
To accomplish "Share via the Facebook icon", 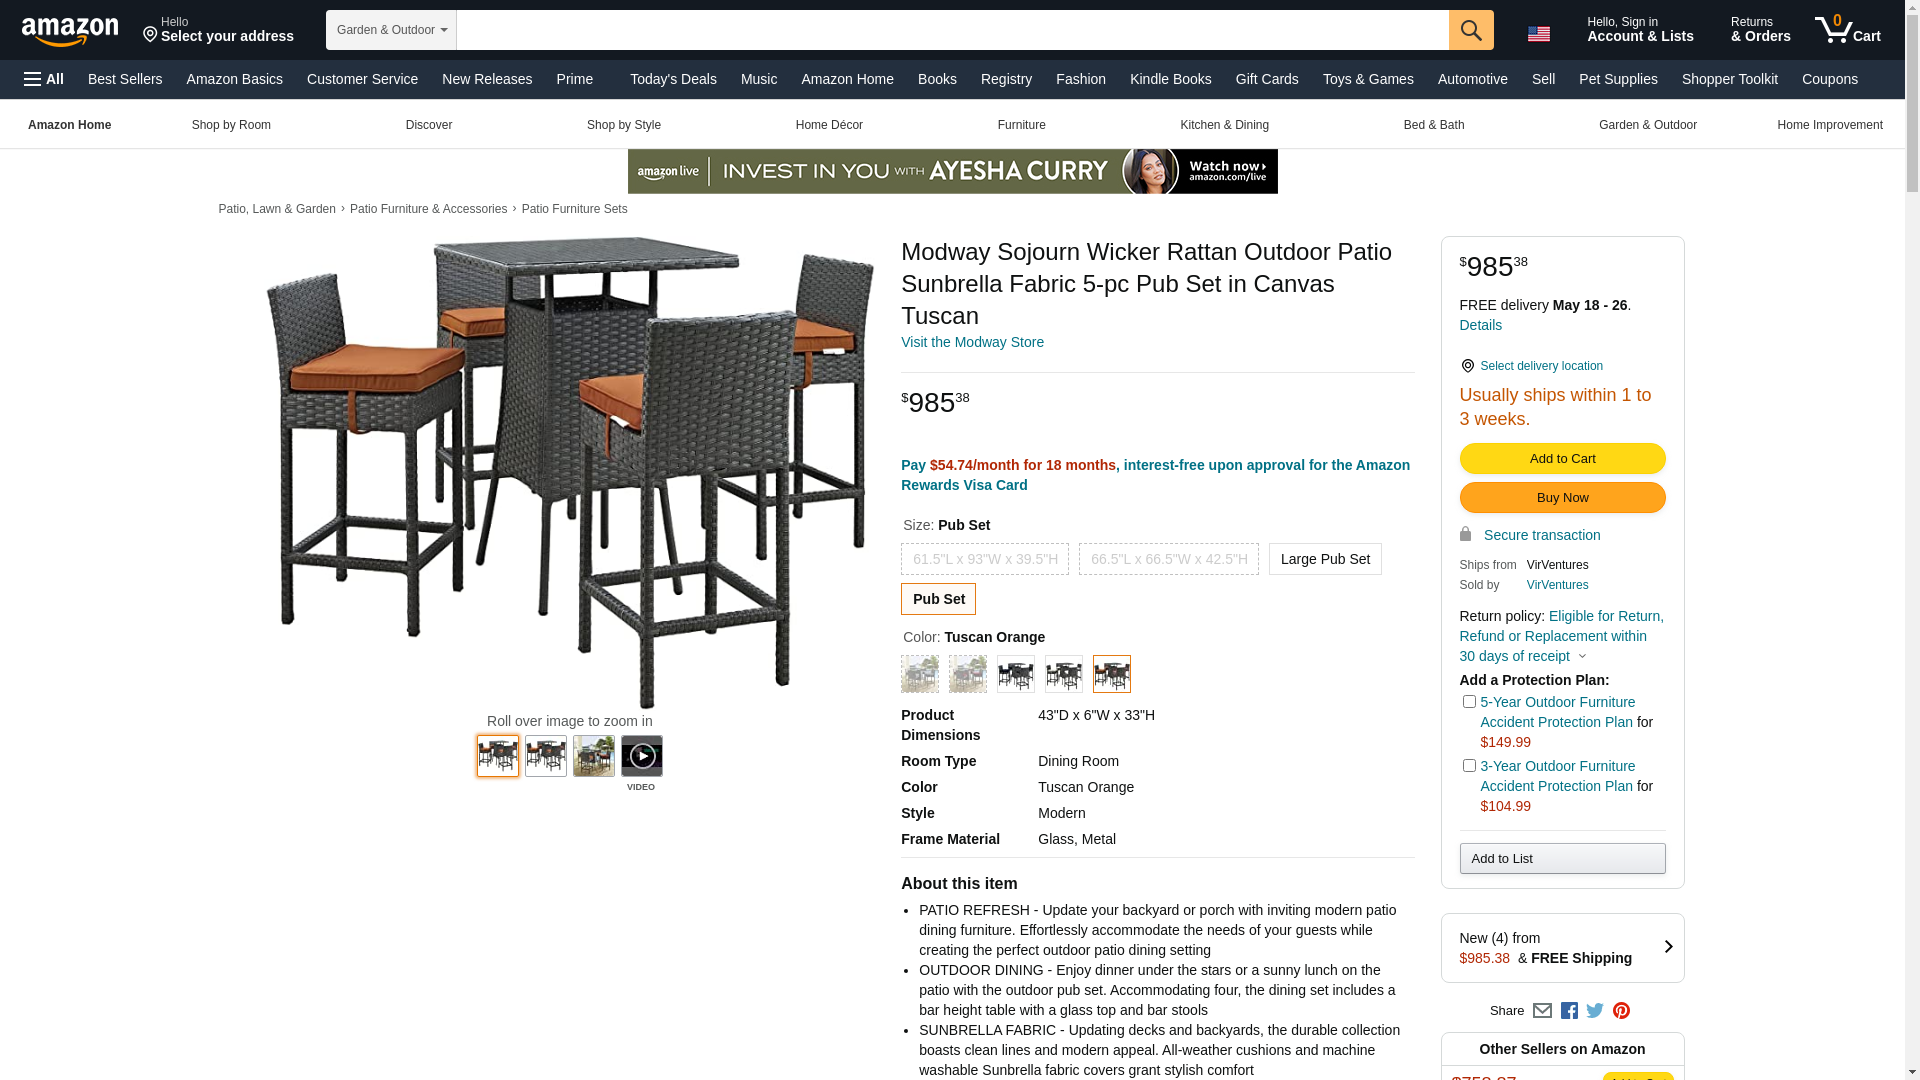I will pyautogui.click(x=1569, y=1011).
